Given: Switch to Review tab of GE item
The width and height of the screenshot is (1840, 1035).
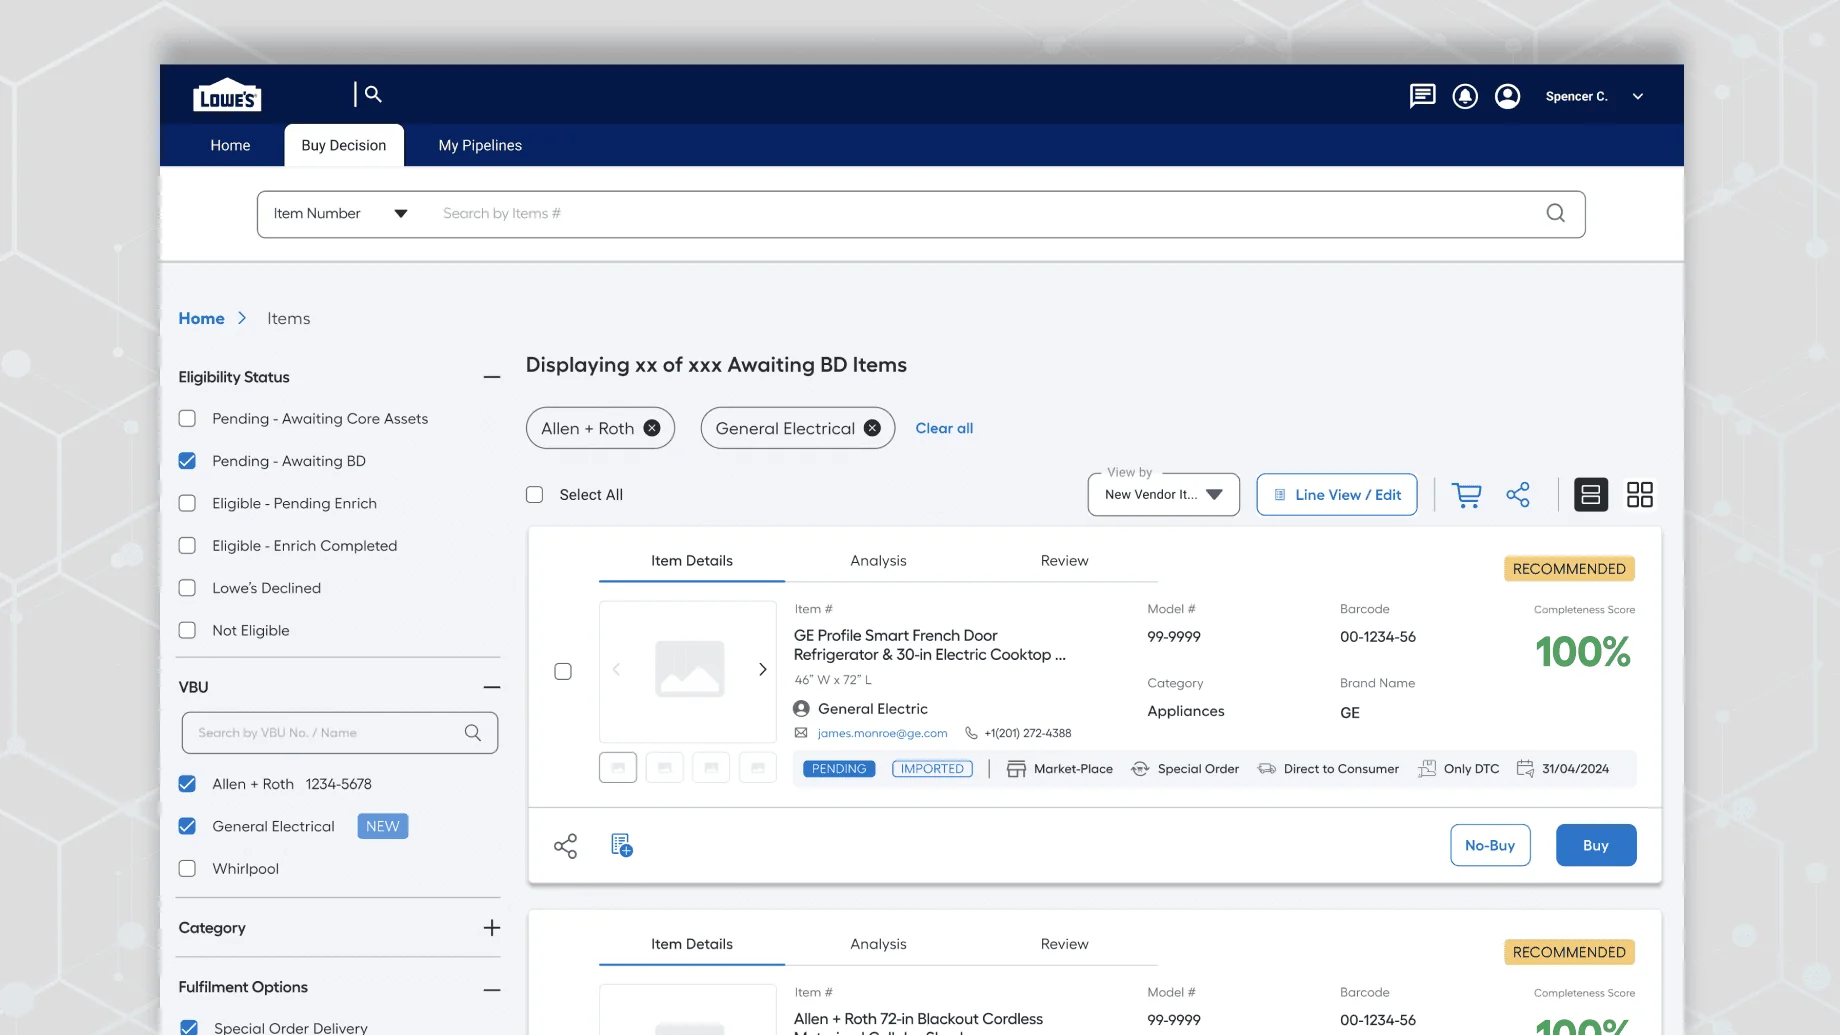Looking at the screenshot, I should 1064,561.
